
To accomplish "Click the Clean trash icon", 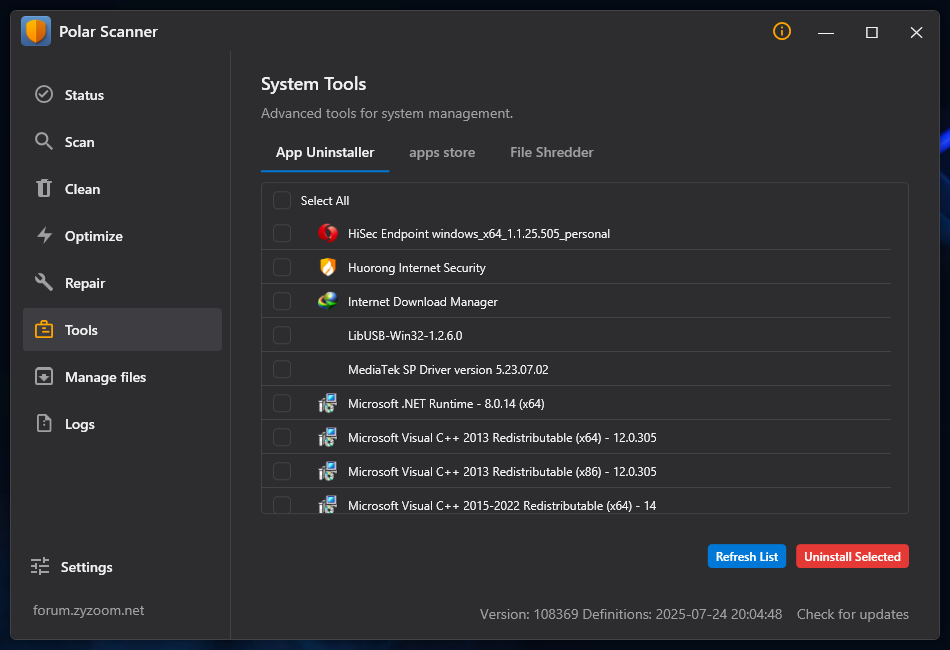I will click(44, 188).
